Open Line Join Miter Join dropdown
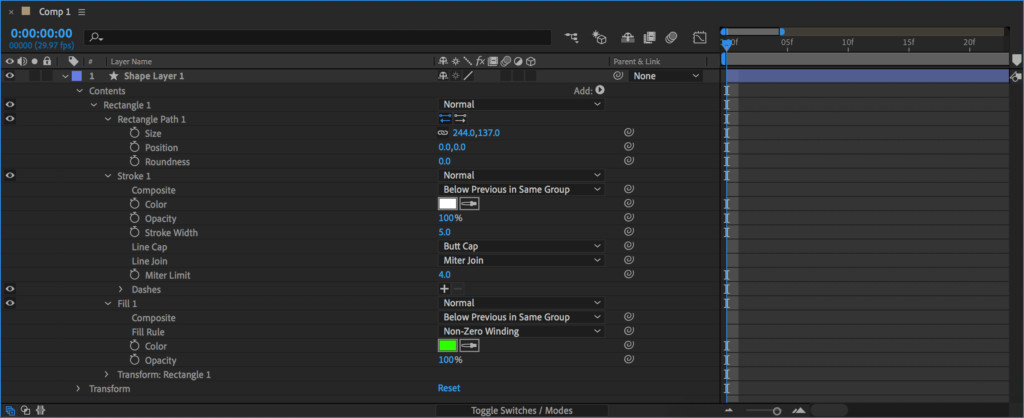This screenshot has height=418, width=1024. pyautogui.click(x=520, y=261)
